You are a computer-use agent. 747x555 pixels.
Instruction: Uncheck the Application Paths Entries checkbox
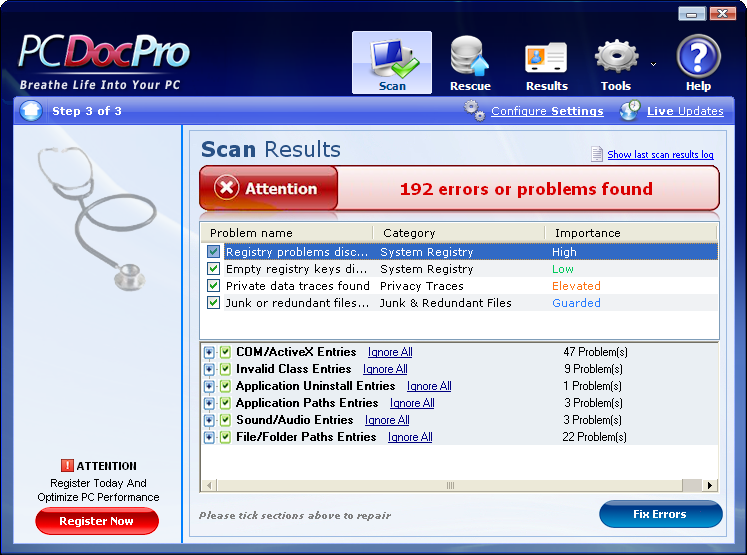coord(225,403)
